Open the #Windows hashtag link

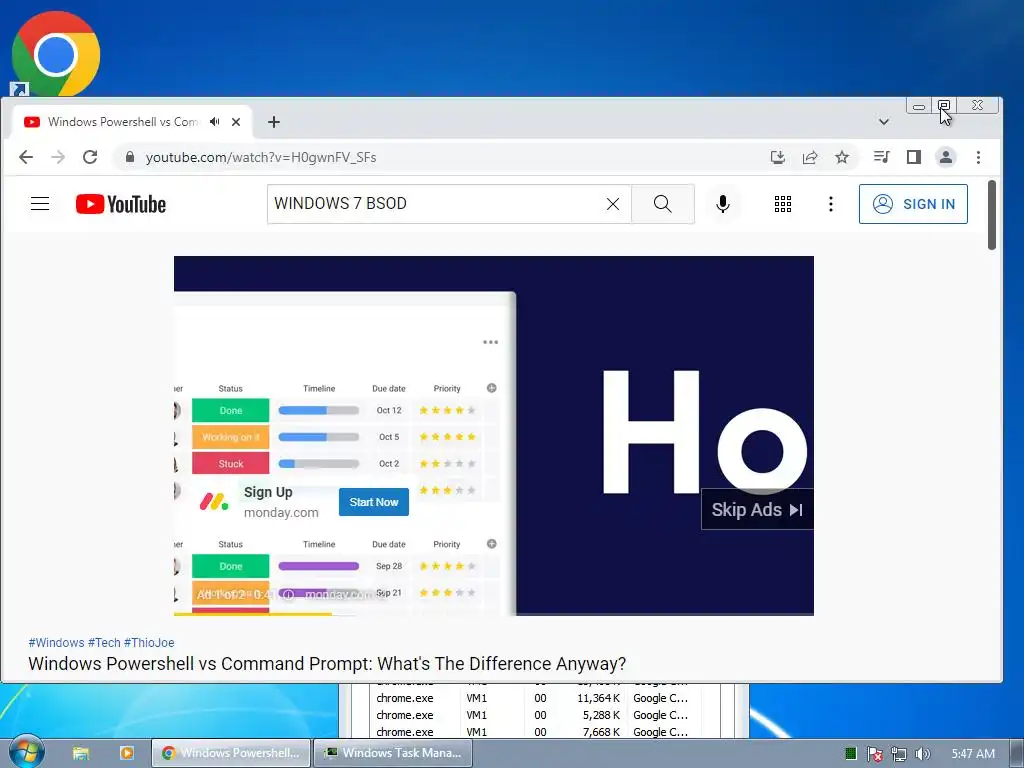coord(56,643)
